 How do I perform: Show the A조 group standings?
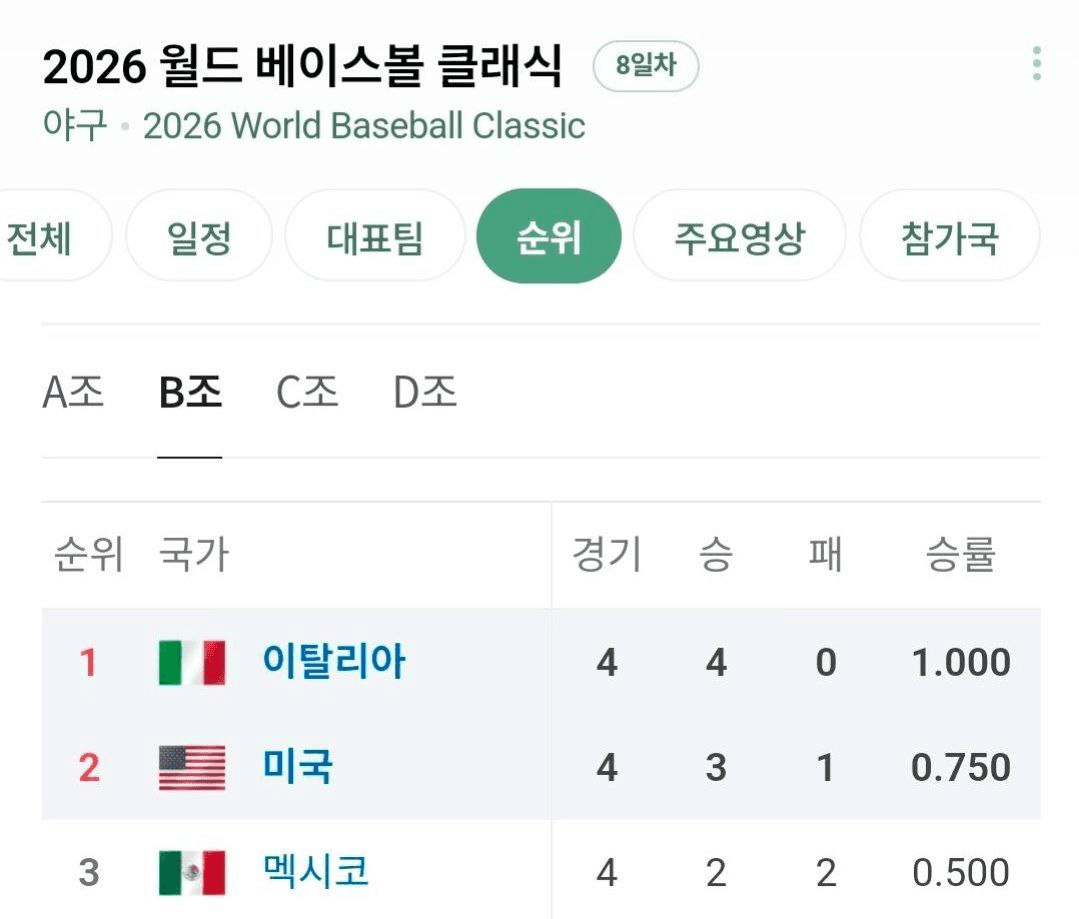73,393
